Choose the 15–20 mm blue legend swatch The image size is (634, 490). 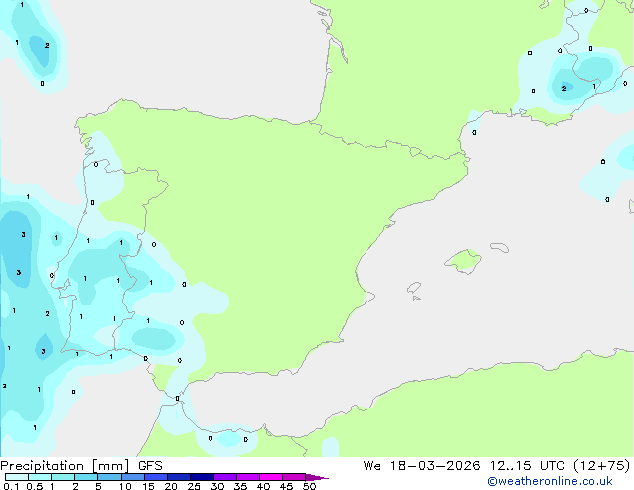[156, 477]
